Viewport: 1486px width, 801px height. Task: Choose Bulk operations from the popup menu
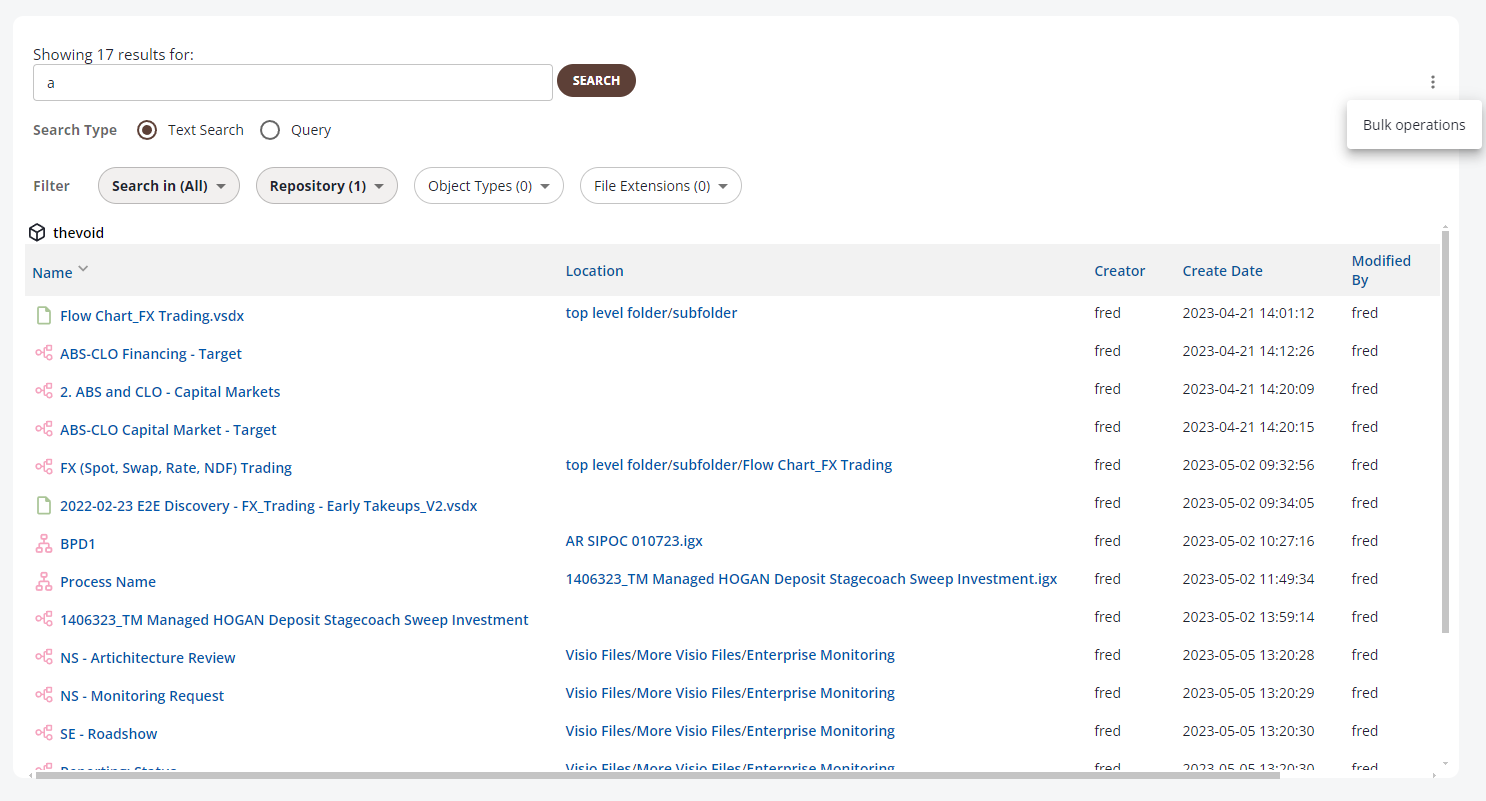[x=1413, y=125]
